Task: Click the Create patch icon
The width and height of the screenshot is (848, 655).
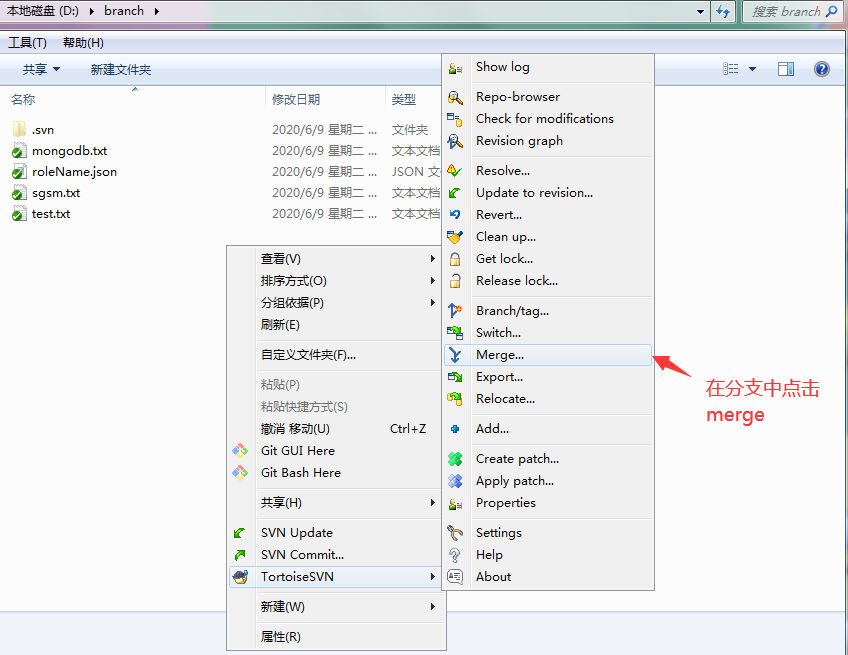Action: [455, 459]
